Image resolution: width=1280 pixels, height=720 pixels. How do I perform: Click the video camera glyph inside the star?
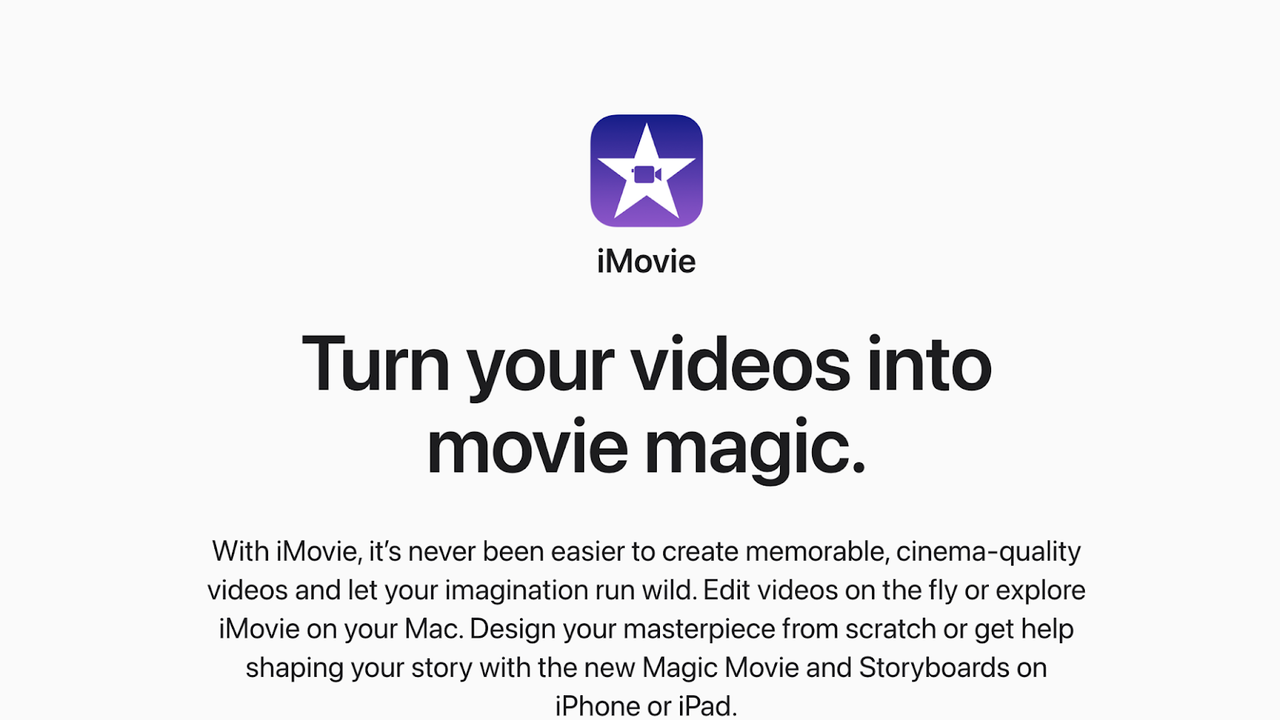point(645,174)
